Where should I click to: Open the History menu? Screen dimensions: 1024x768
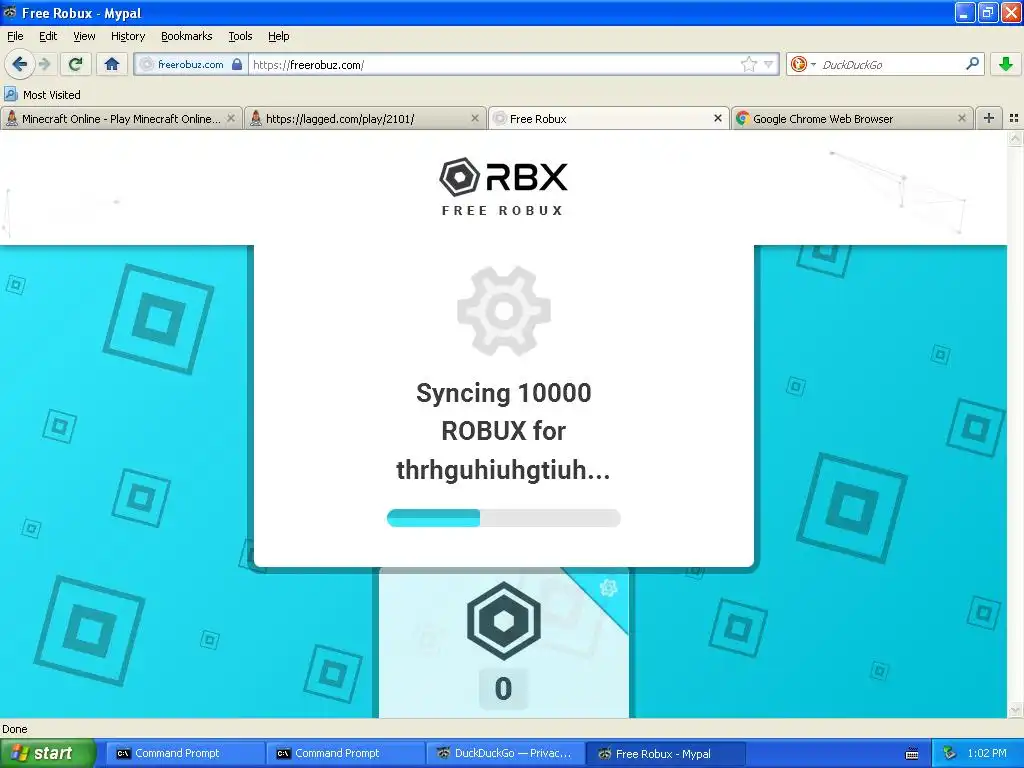(127, 36)
